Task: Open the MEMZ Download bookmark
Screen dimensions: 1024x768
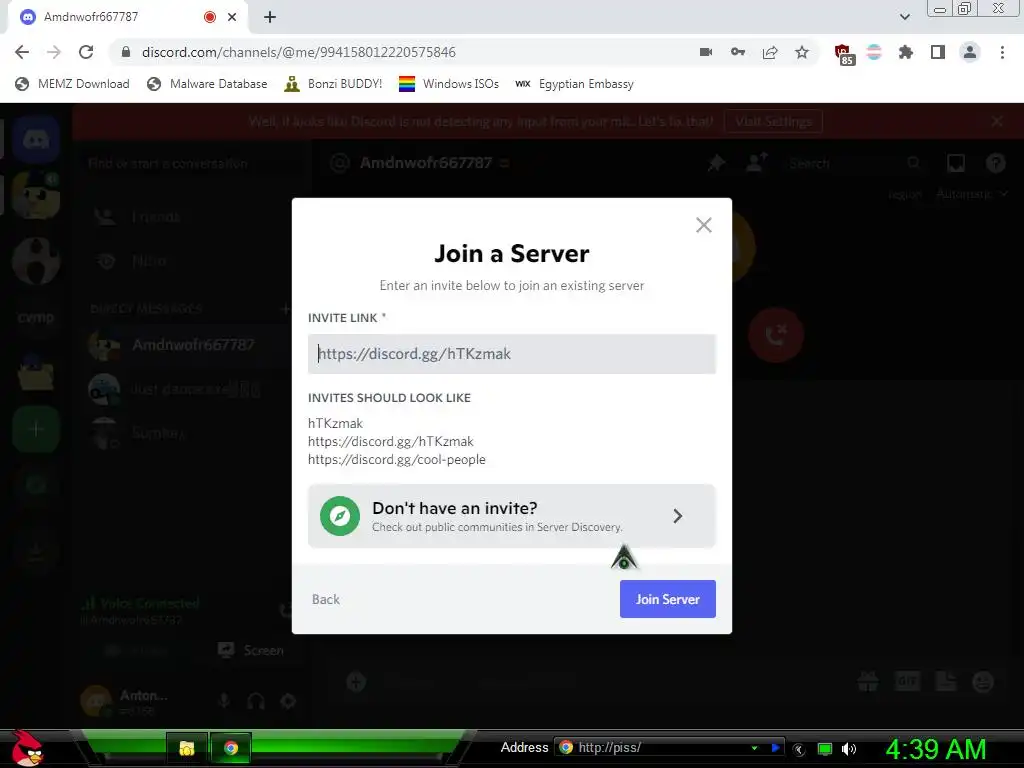Action: click(x=72, y=84)
